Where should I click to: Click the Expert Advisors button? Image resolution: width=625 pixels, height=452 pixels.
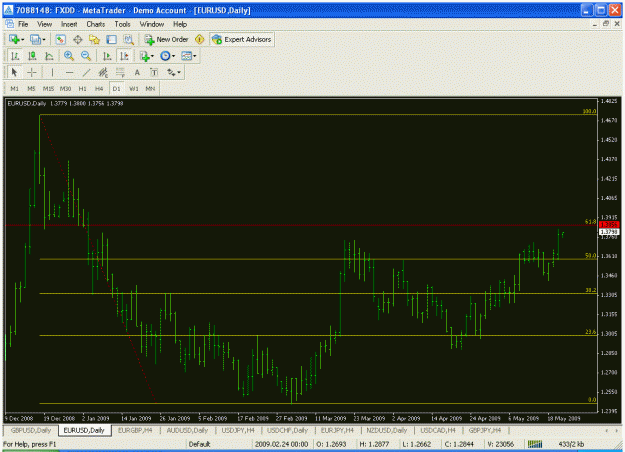(x=242, y=39)
